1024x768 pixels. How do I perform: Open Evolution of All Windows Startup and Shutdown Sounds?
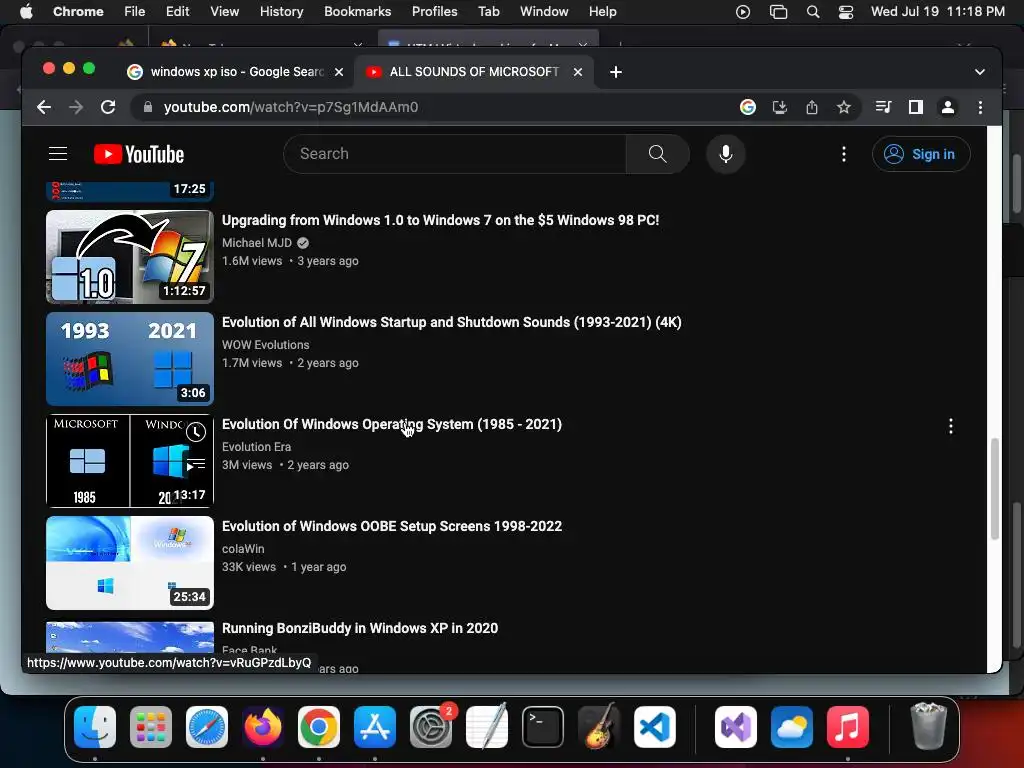click(x=451, y=322)
